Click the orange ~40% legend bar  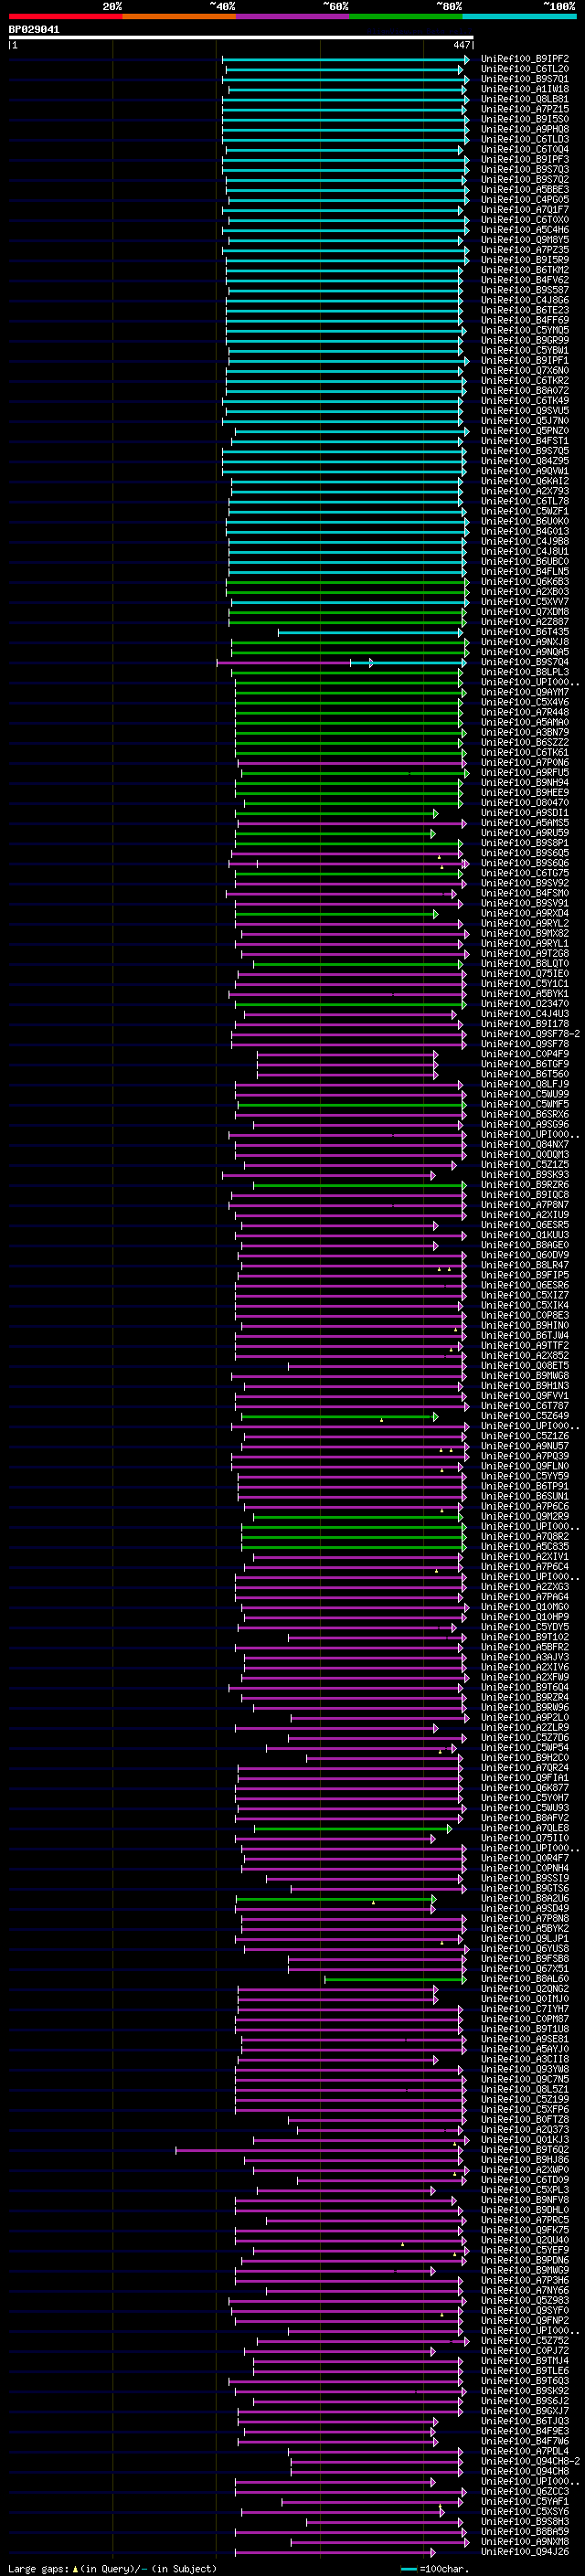point(179,16)
